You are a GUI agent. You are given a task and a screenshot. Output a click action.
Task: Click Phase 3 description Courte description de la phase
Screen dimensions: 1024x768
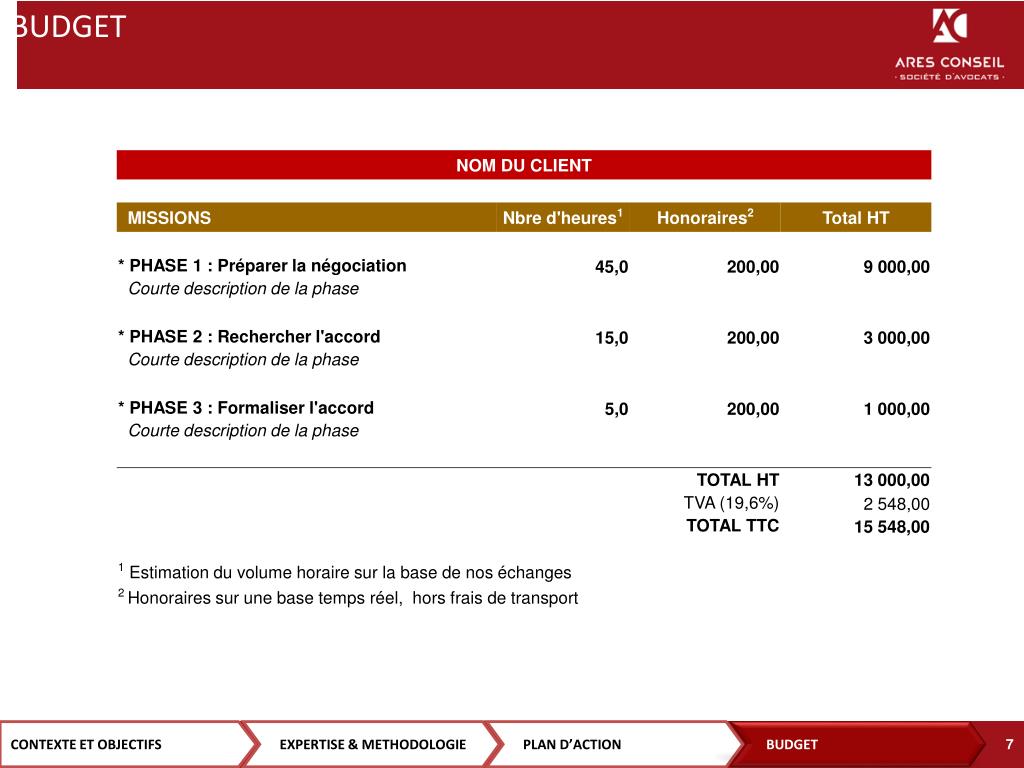244,431
